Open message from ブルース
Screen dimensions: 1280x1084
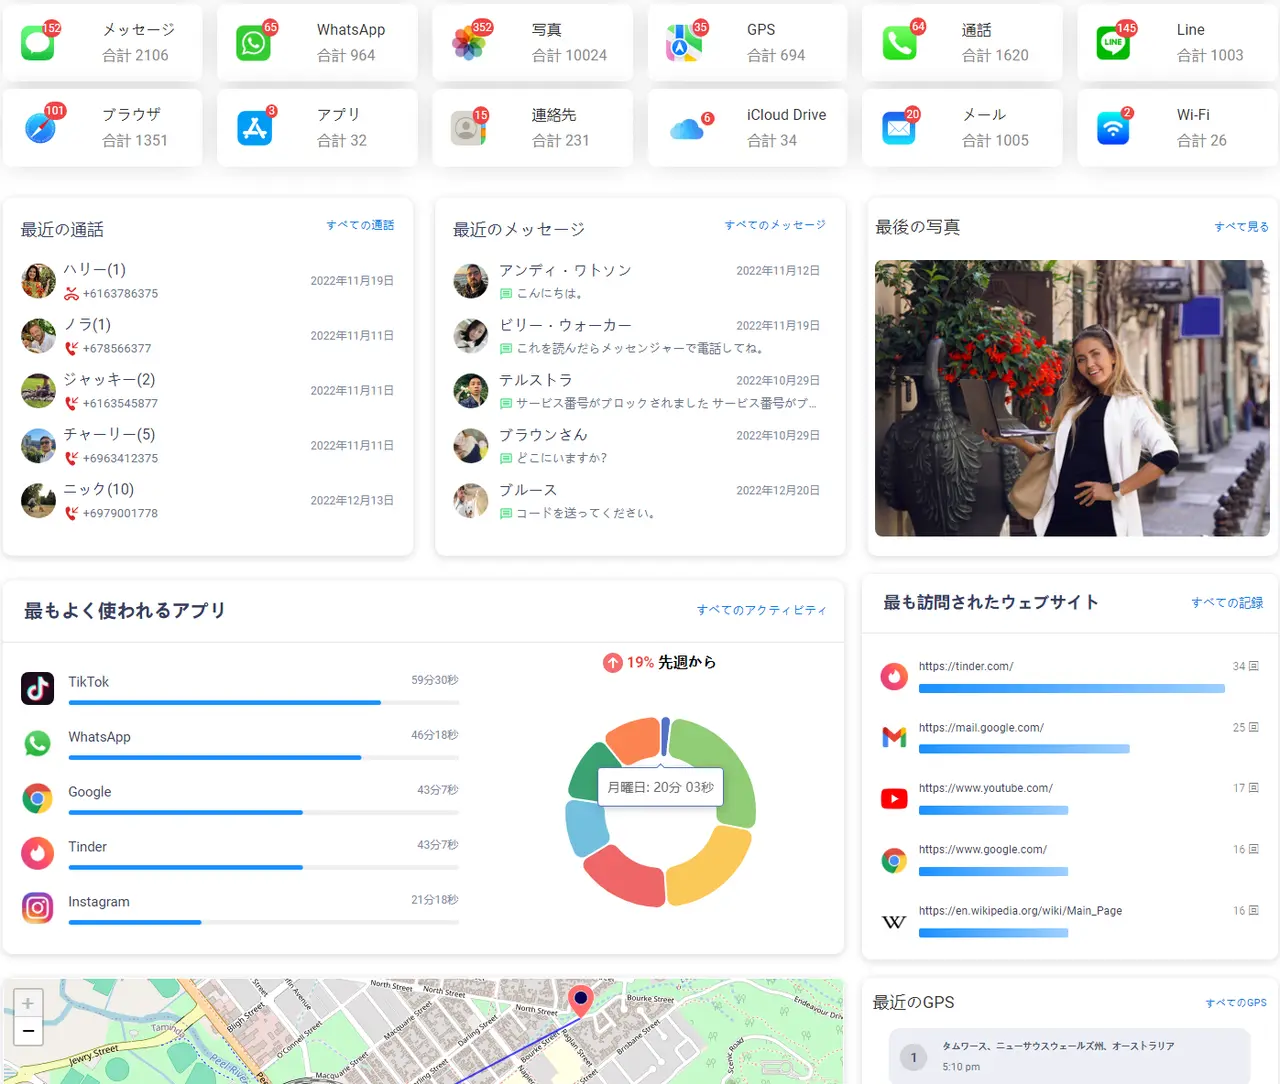[x=637, y=501]
